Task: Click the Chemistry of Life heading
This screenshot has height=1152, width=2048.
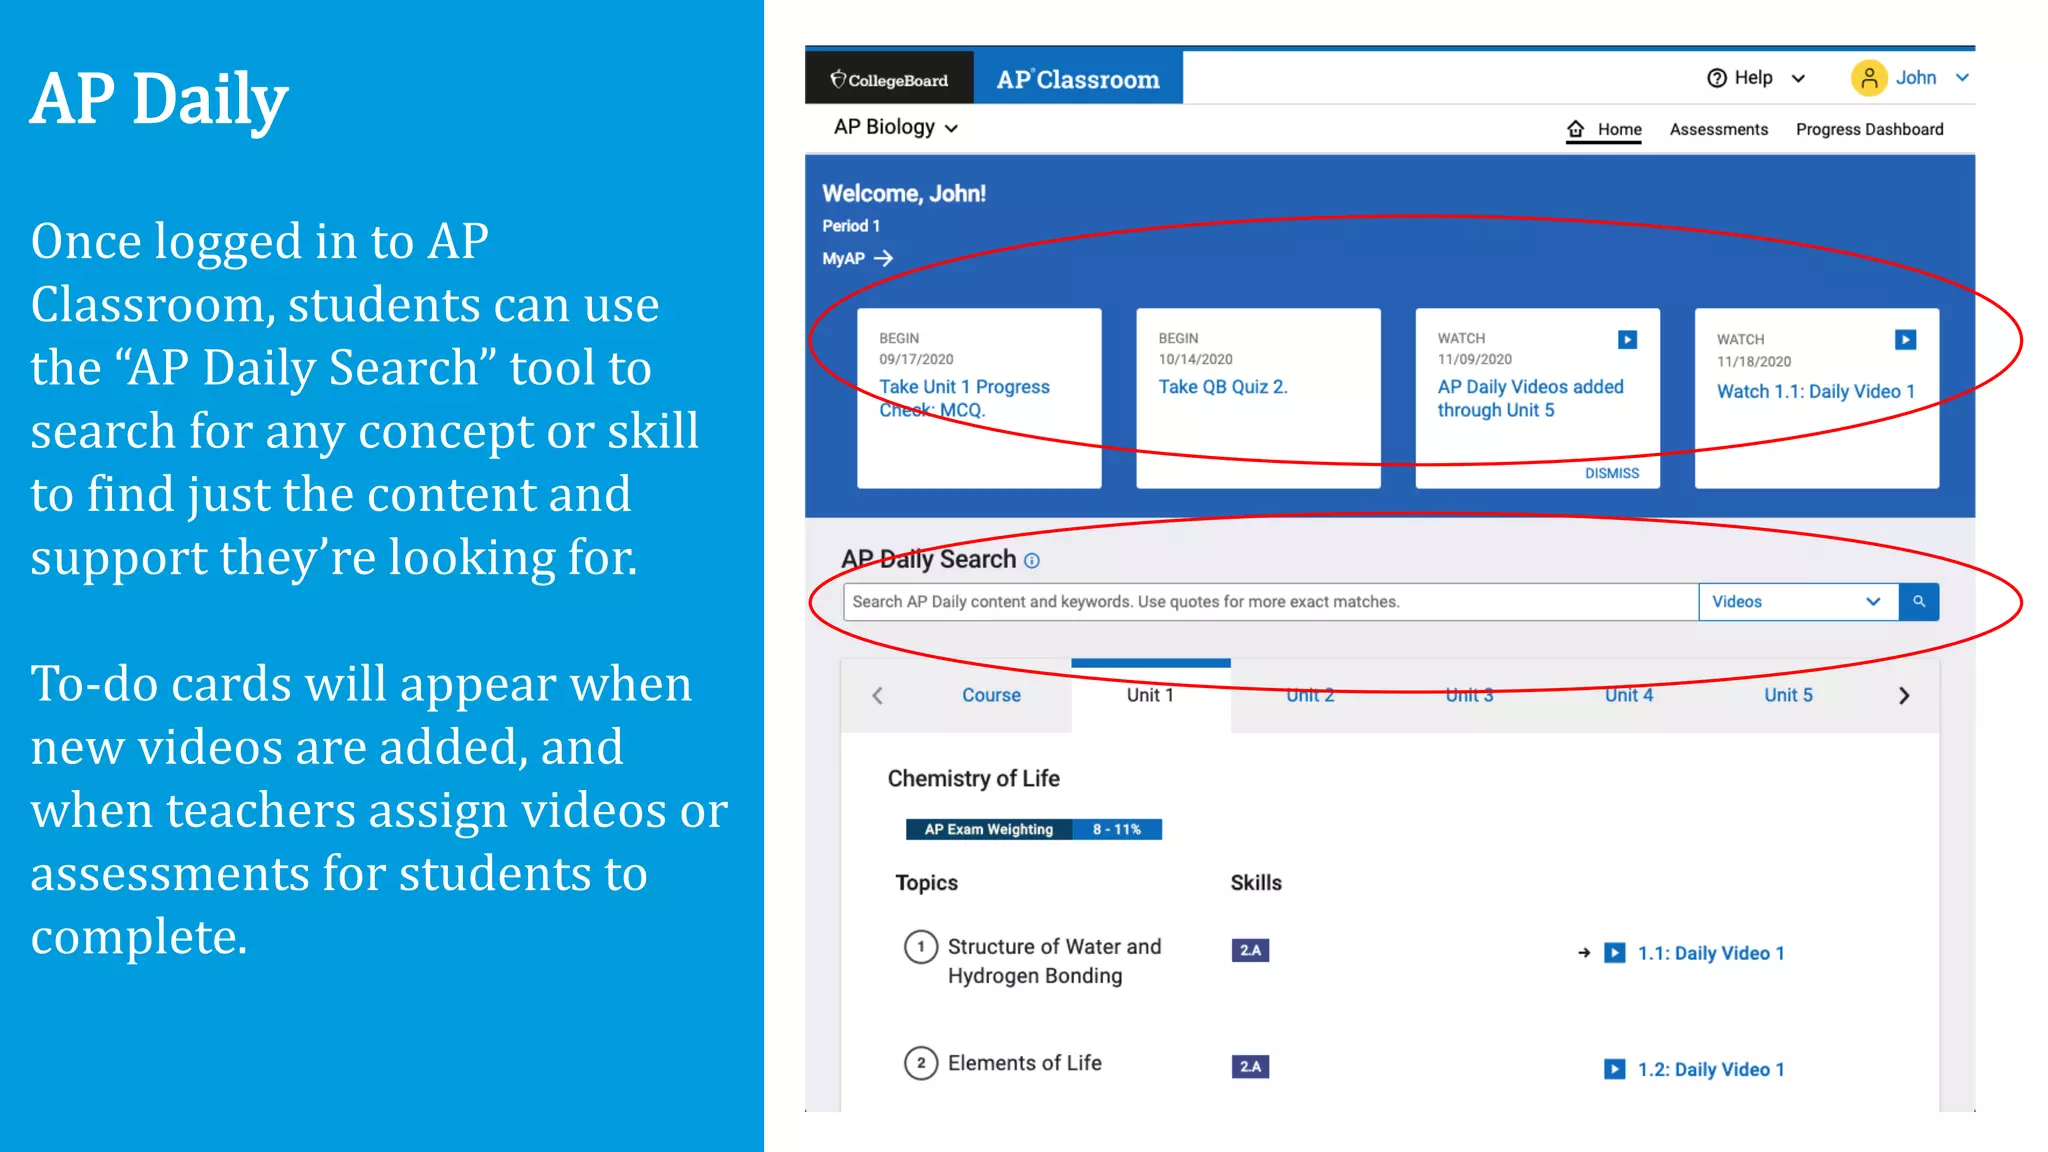Action: [x=973, y=778]
